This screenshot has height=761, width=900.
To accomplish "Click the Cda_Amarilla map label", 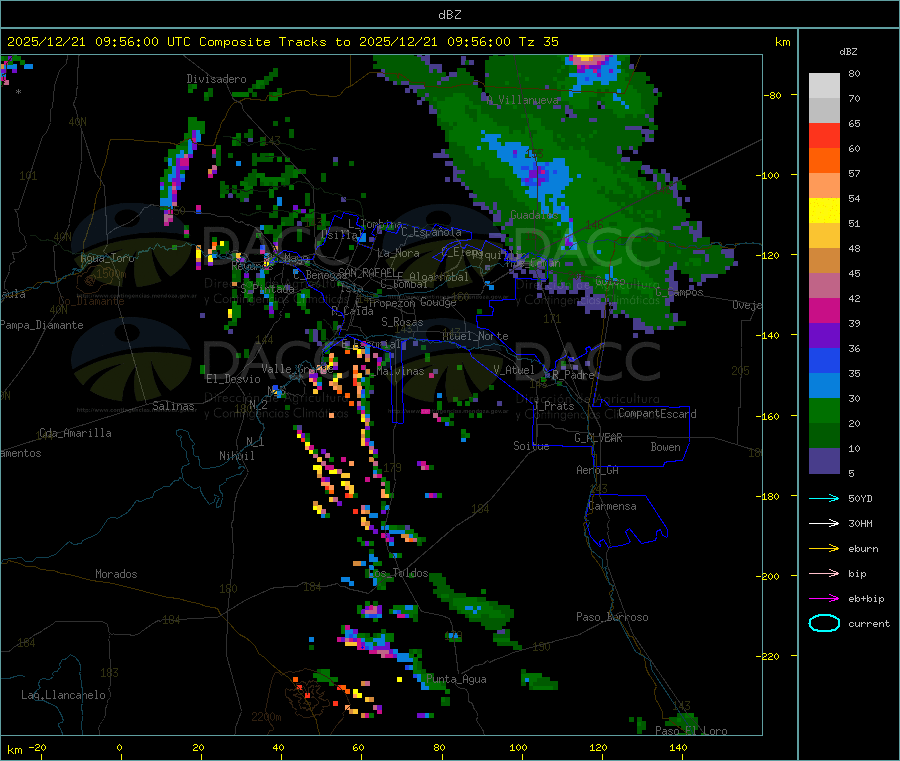I will tap(75, 433).
